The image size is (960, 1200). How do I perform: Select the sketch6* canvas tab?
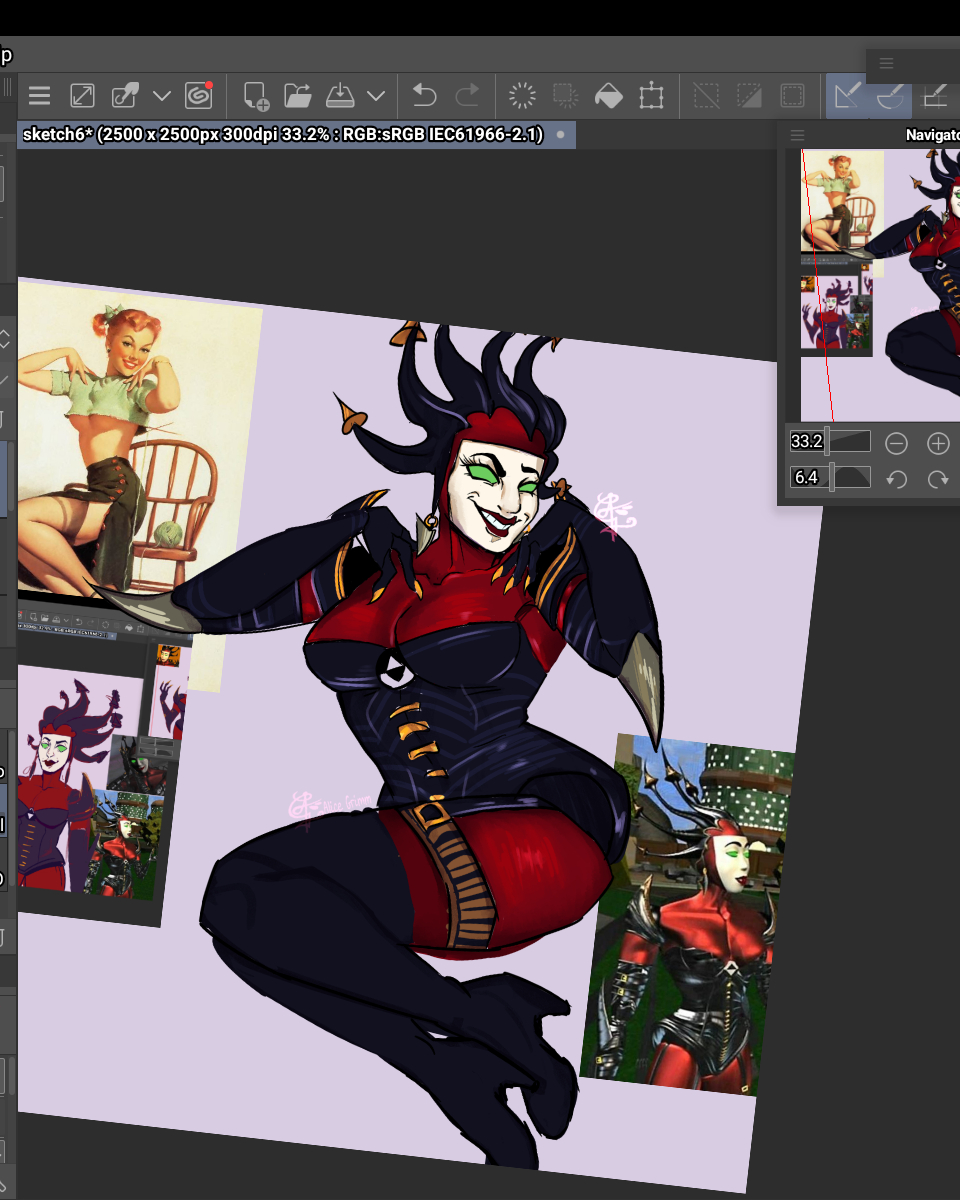283,135
